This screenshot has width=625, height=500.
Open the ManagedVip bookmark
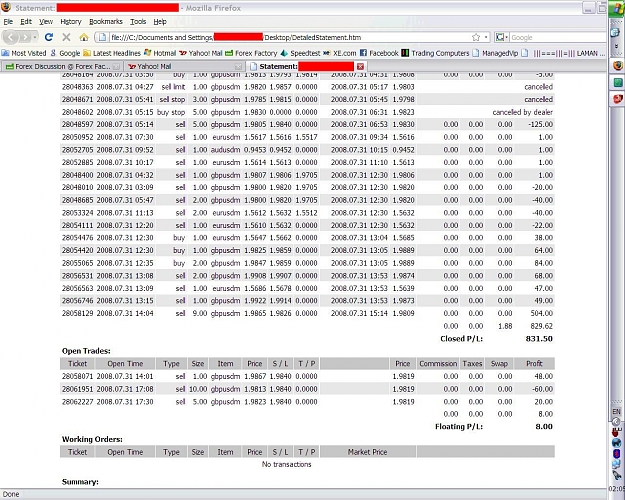[x=495, y=53]
